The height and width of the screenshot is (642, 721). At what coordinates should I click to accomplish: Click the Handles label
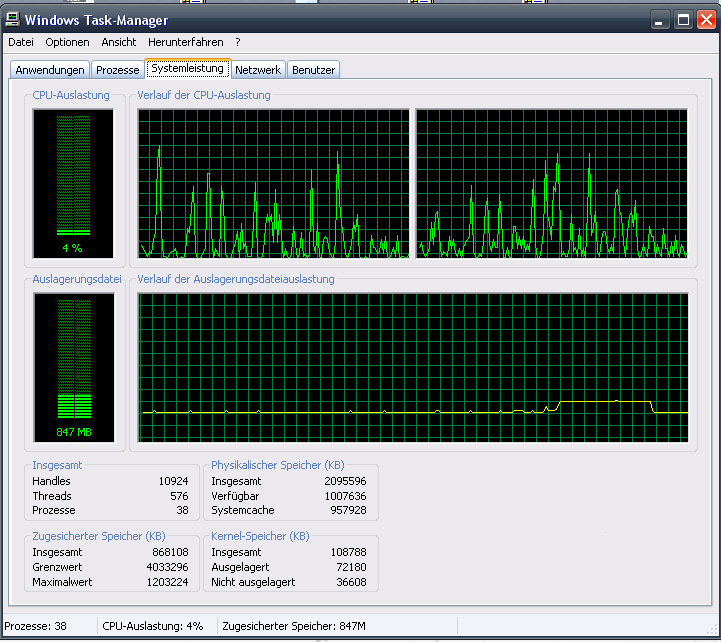[x=51, y=481]
